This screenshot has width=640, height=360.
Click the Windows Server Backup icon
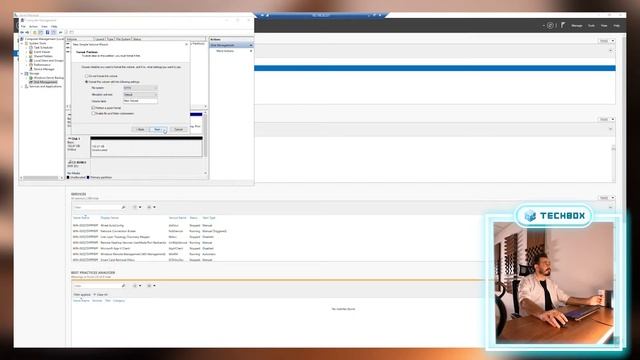click(31, 78)
